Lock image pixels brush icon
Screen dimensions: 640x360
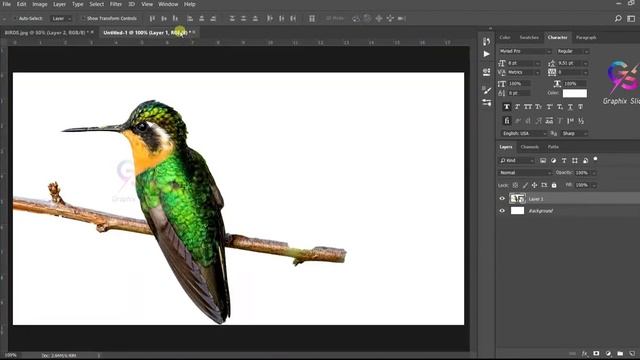point(525,185)
